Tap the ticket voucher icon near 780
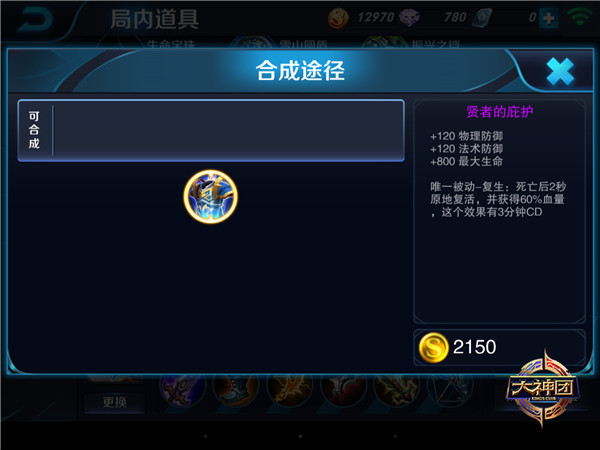This screenshot has width=600, height=450. (481, 18)
